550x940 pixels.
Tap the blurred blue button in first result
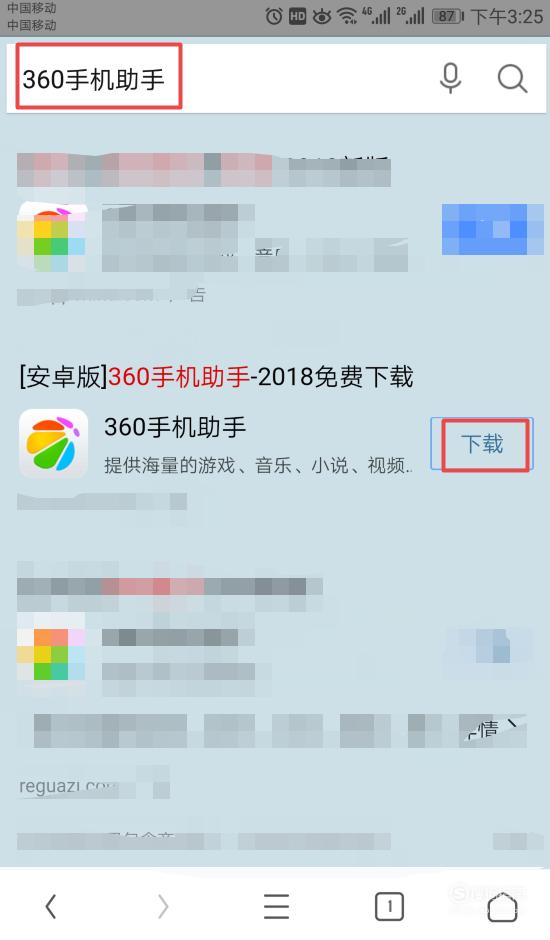point(493,229)
